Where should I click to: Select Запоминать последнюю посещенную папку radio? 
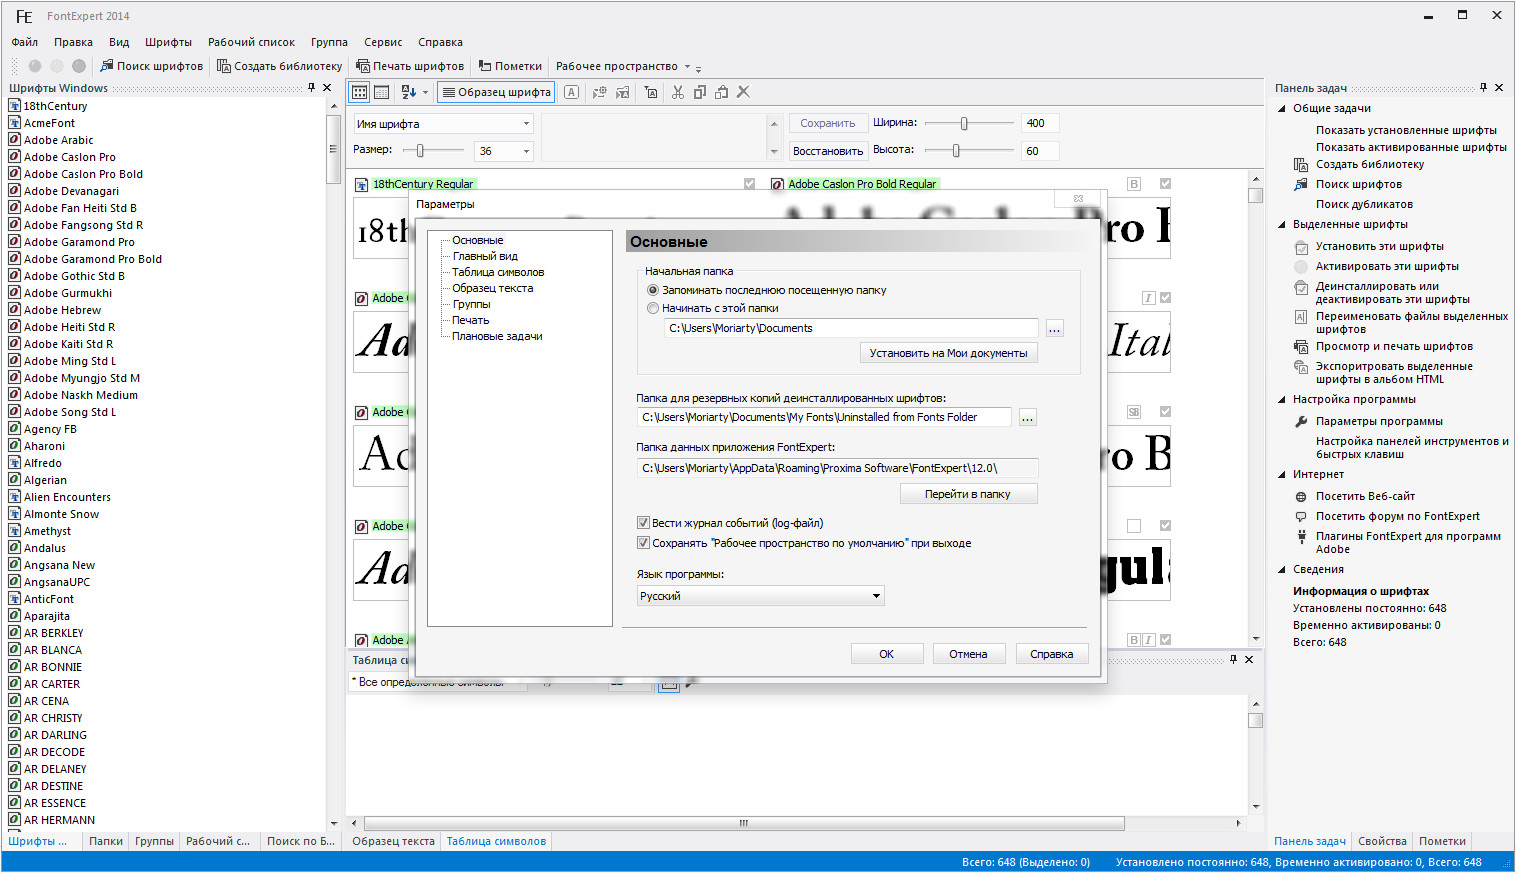click(x=653, y=290)
